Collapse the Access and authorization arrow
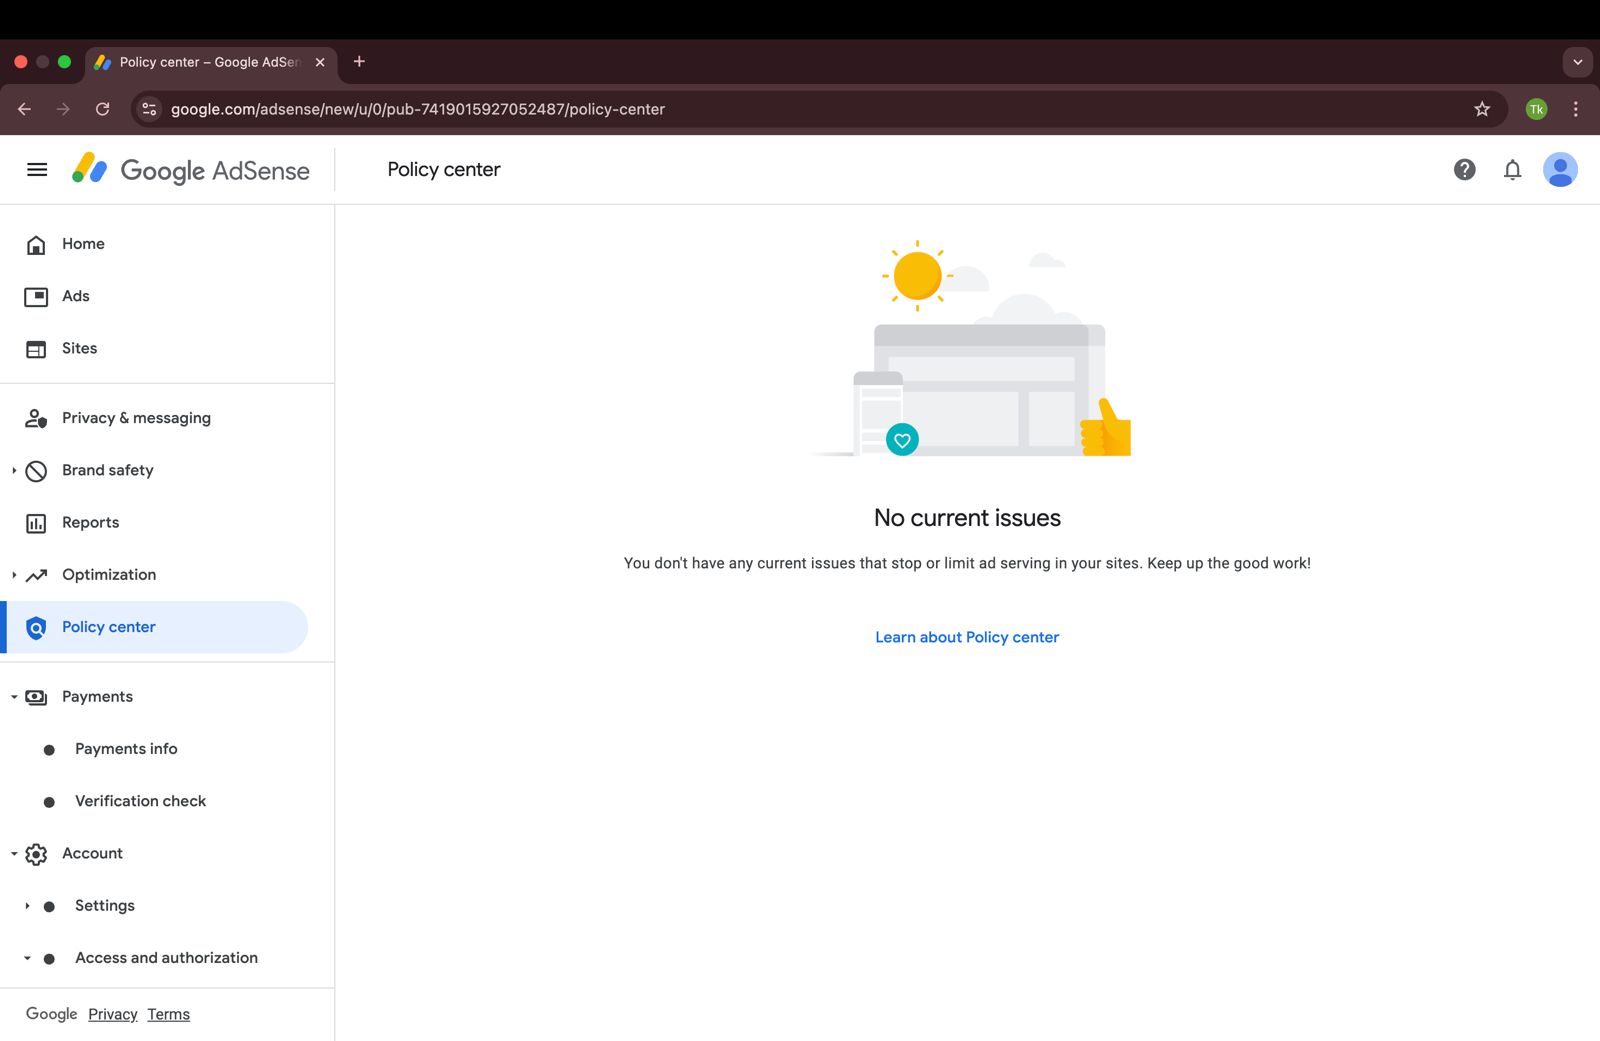This screenshot has width=1600, height=1041. coord(27,958)
